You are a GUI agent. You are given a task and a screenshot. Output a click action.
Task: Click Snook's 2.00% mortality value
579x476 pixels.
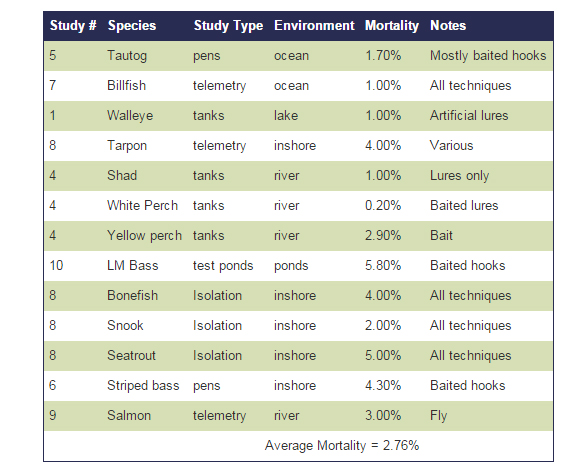click(x=383, y=325)
